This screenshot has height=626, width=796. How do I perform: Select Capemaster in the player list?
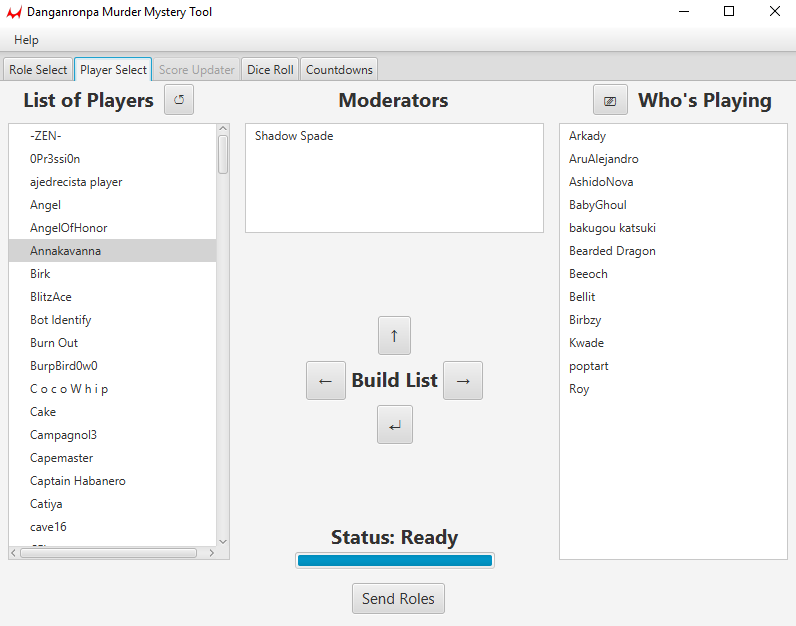click(112, 458)
